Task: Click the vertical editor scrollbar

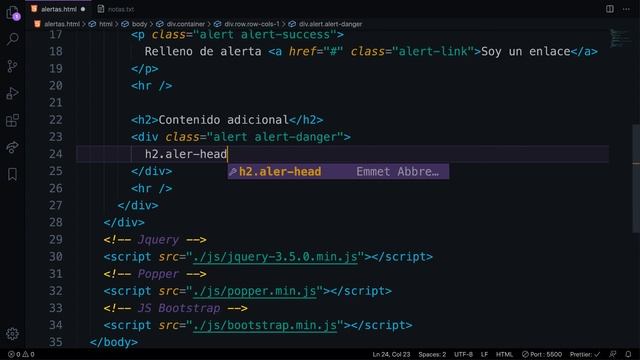Action: (x=636, y=178)
